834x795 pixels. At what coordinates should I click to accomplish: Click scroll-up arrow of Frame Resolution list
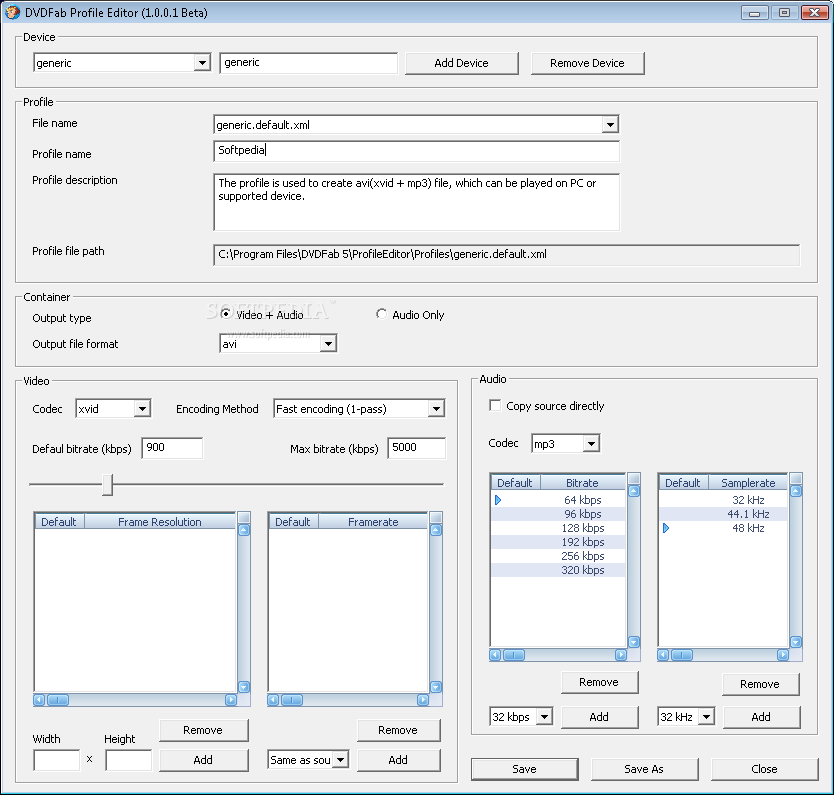click(244, 530)
